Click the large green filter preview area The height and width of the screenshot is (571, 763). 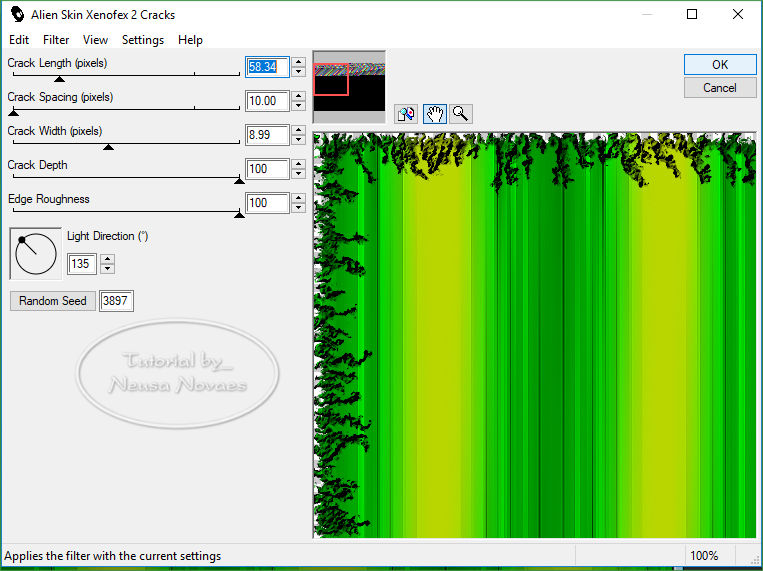[534, 335]
